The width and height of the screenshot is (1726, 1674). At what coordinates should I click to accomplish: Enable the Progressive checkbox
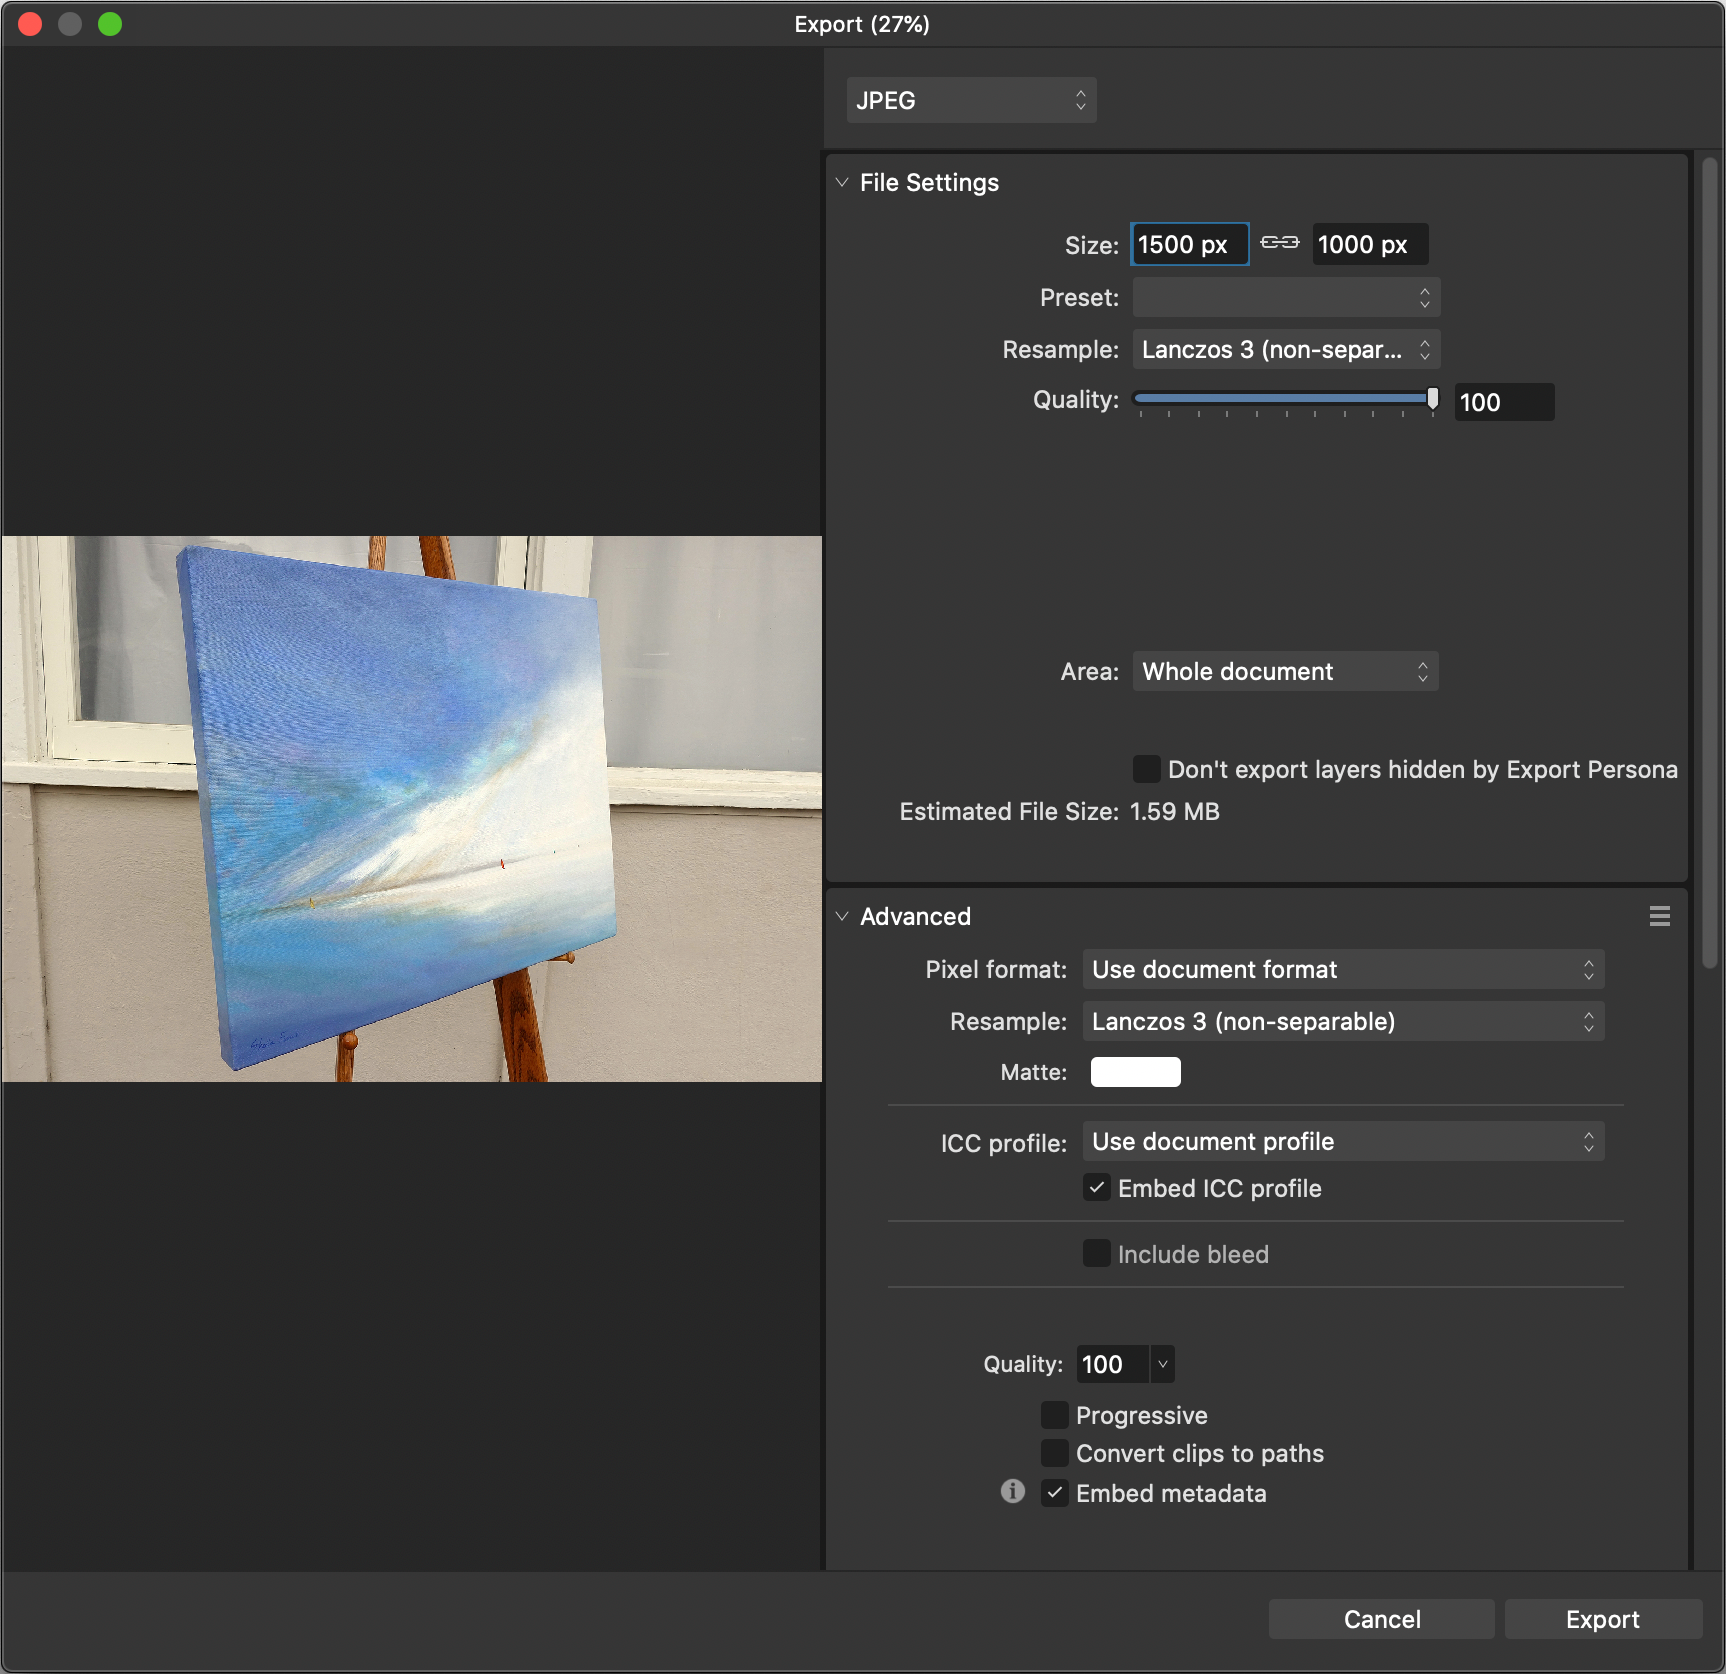point(1055,1415)
